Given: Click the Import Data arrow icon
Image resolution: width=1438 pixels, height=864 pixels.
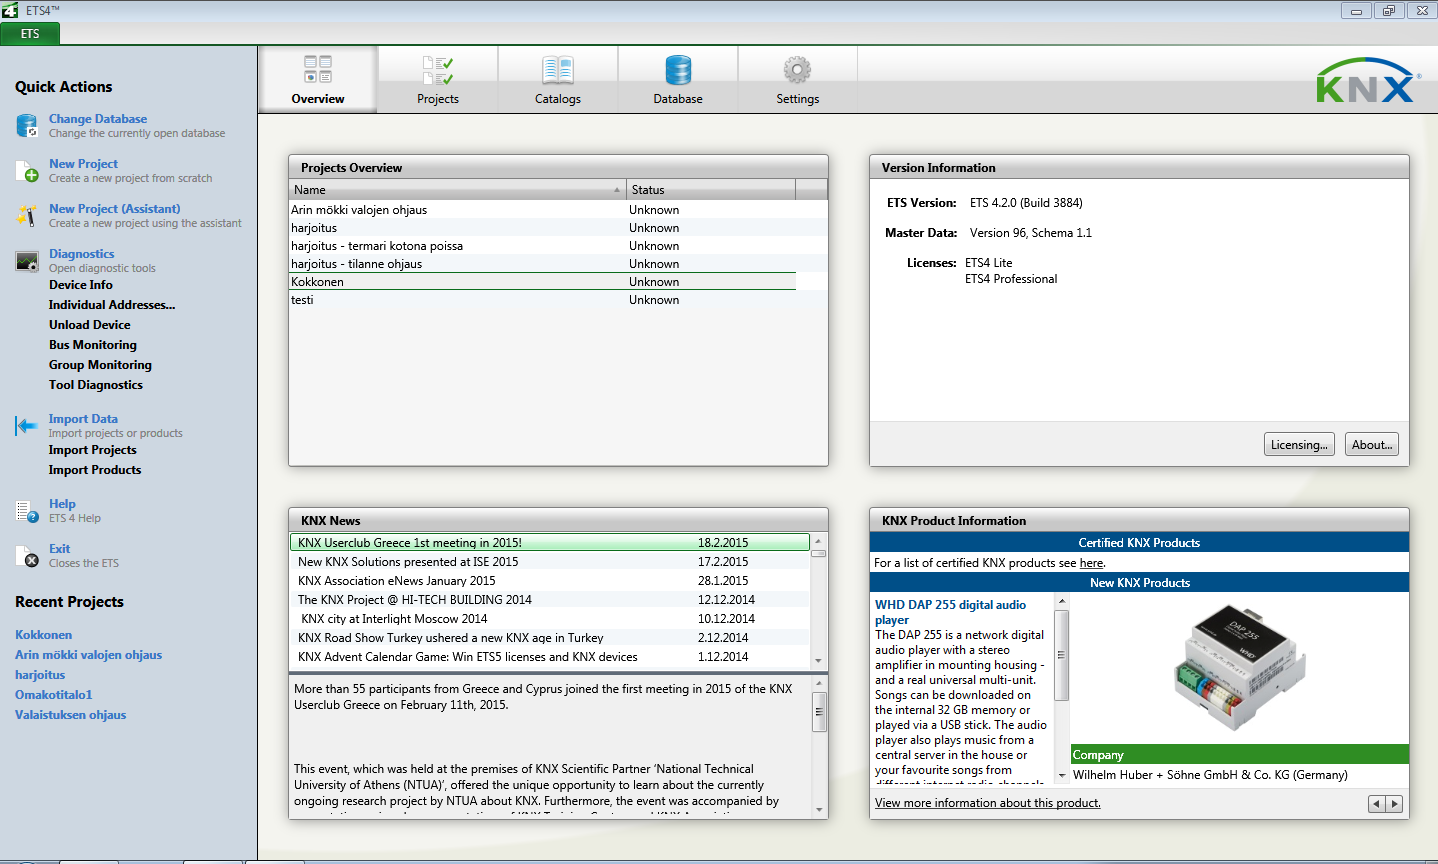Looking at the screenshot, I should point(27,426).
